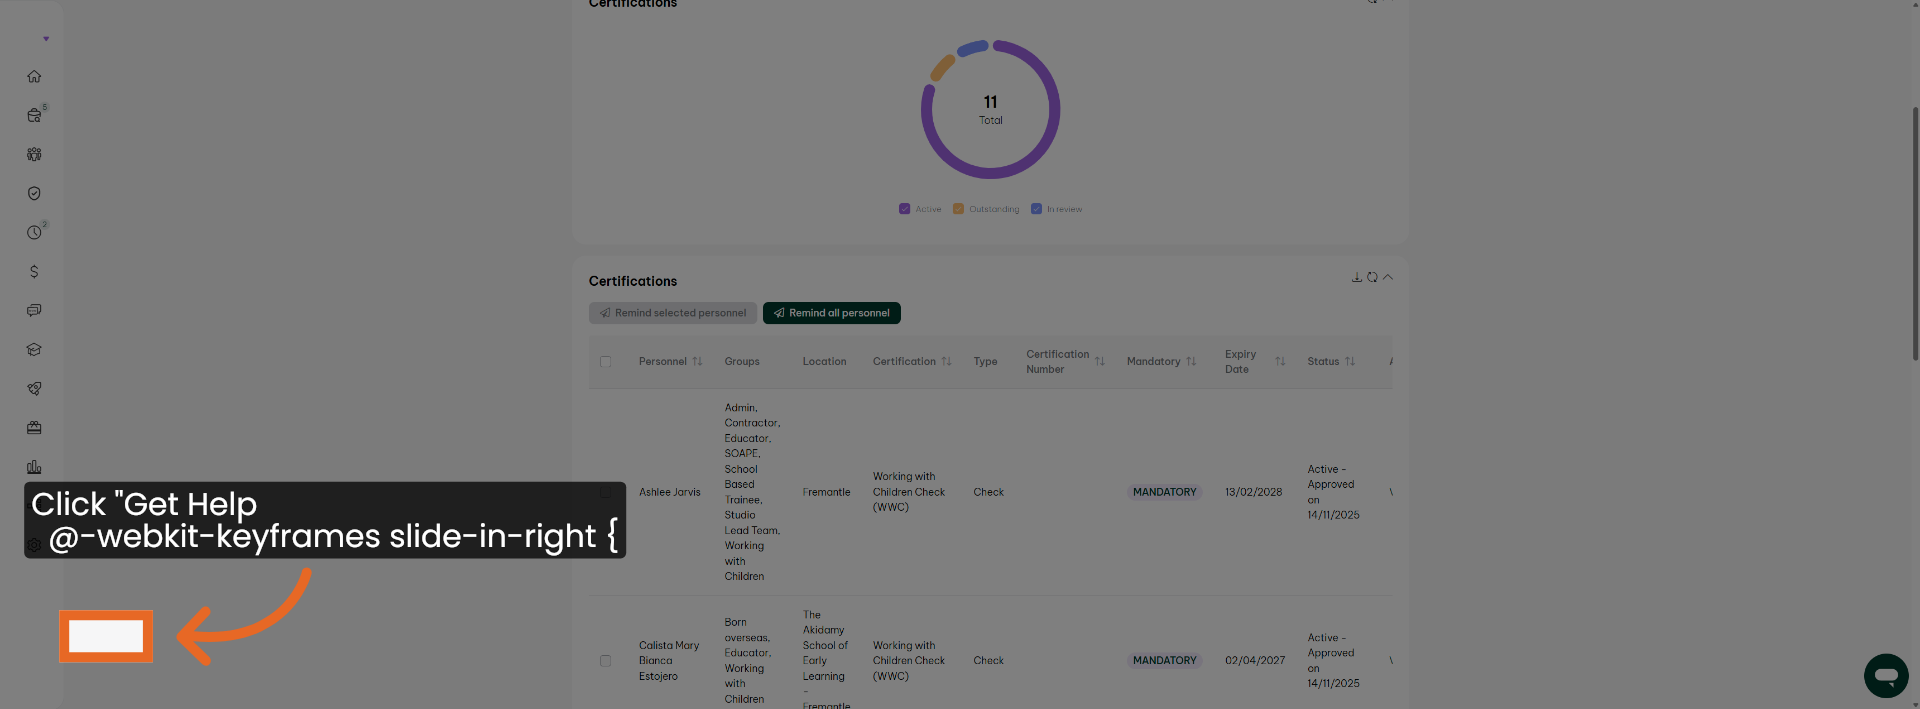Sort by Mandatory column arrows
Image resolution: width=1920 pixels, height=709 pixels.
point(1191,362)
